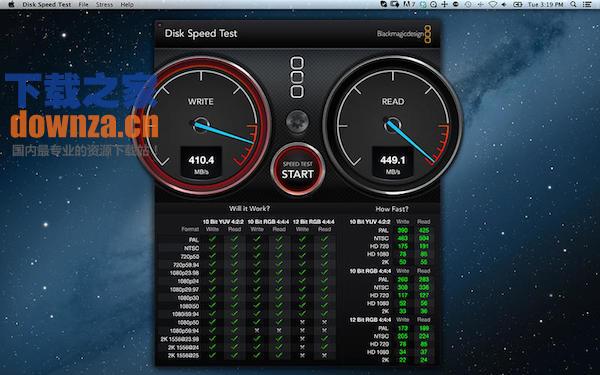Click PAL checkmark under 10 Bit YUV Write
600x375 pixels.
click(212, 240)
